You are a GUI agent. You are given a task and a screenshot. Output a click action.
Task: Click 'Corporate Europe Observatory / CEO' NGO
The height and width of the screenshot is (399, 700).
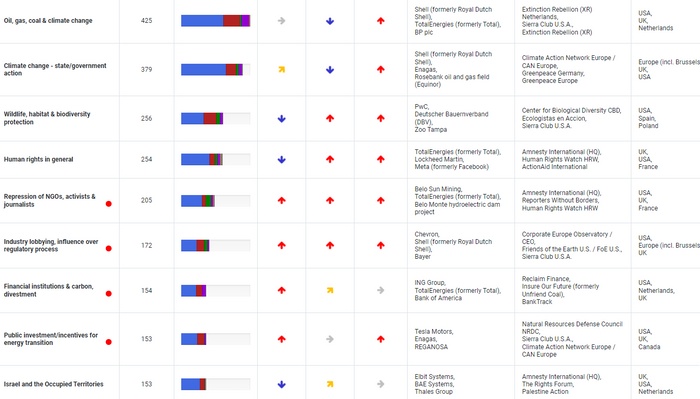(567, 237)
